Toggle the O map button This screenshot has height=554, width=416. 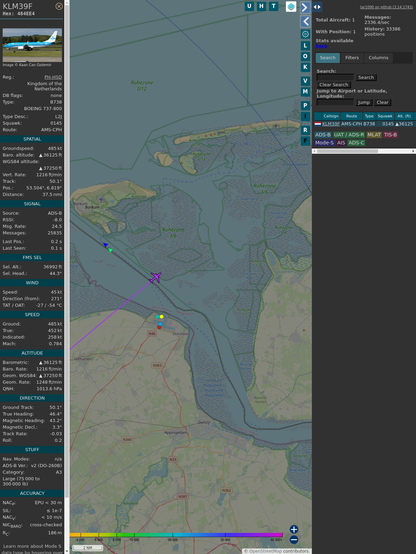pos(305,56)
